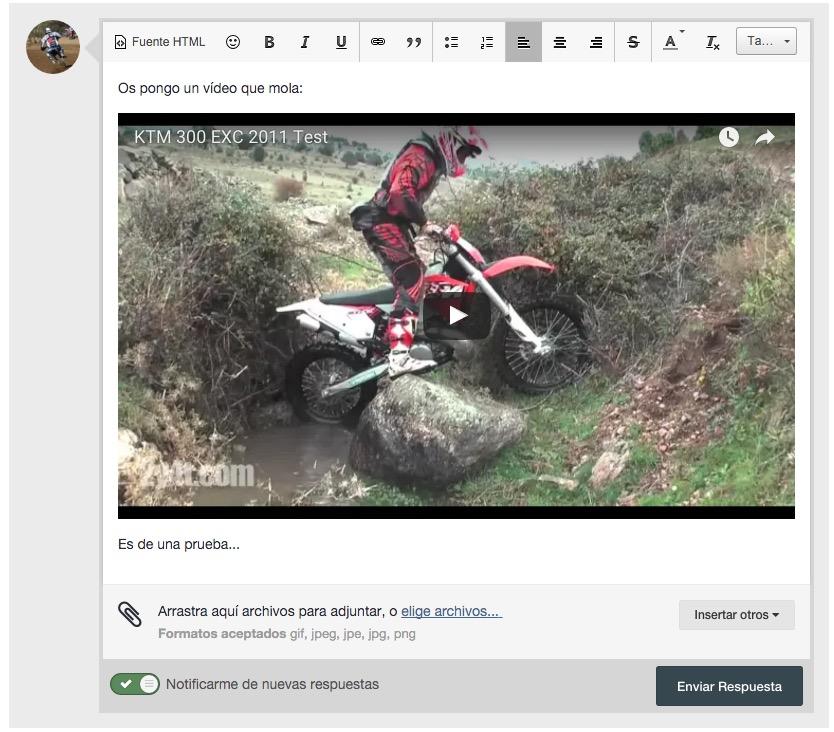Apply italic formatting
Viewport: 834px width, 732px height.
(x=305, y=42)
